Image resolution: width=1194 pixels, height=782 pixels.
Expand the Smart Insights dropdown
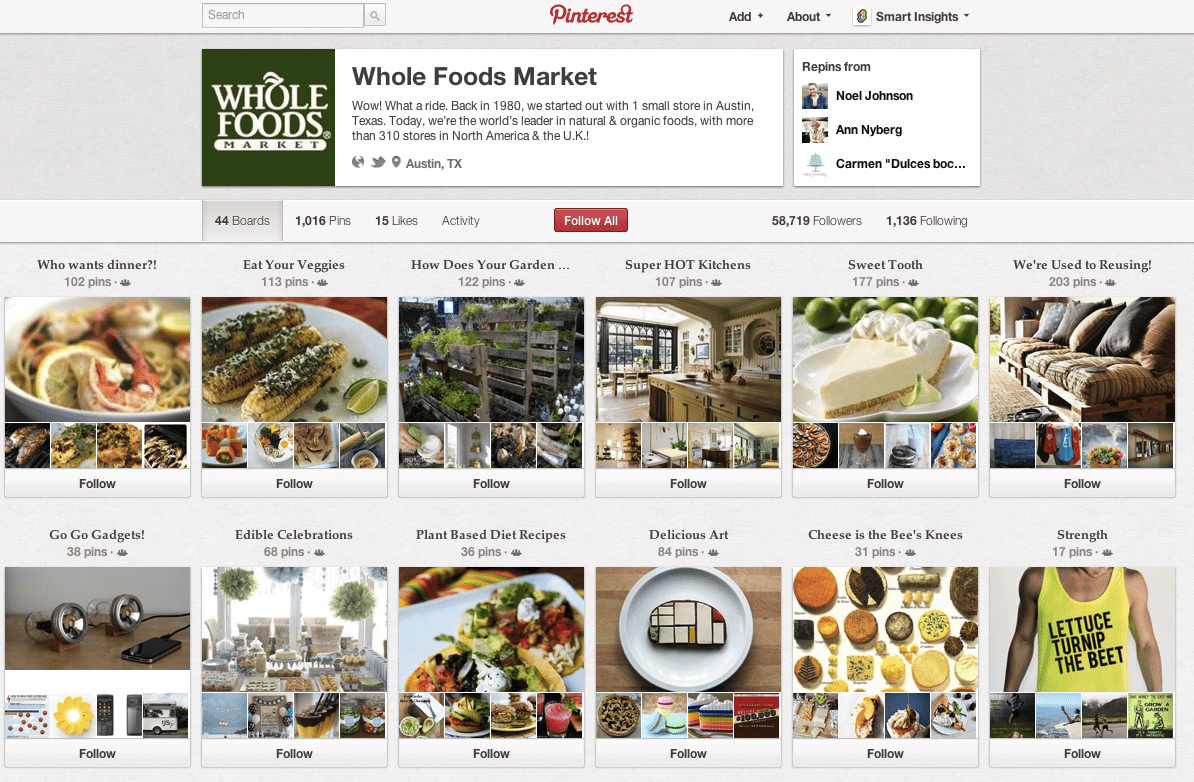[x=922, y=16]
